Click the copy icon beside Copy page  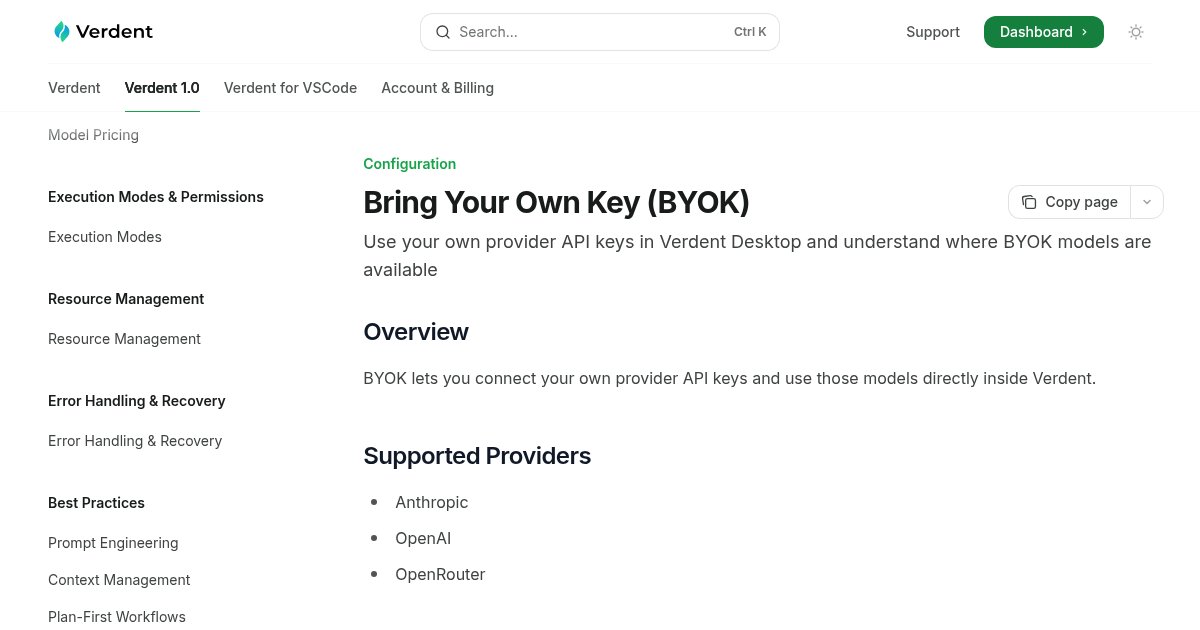point(1029,202)
